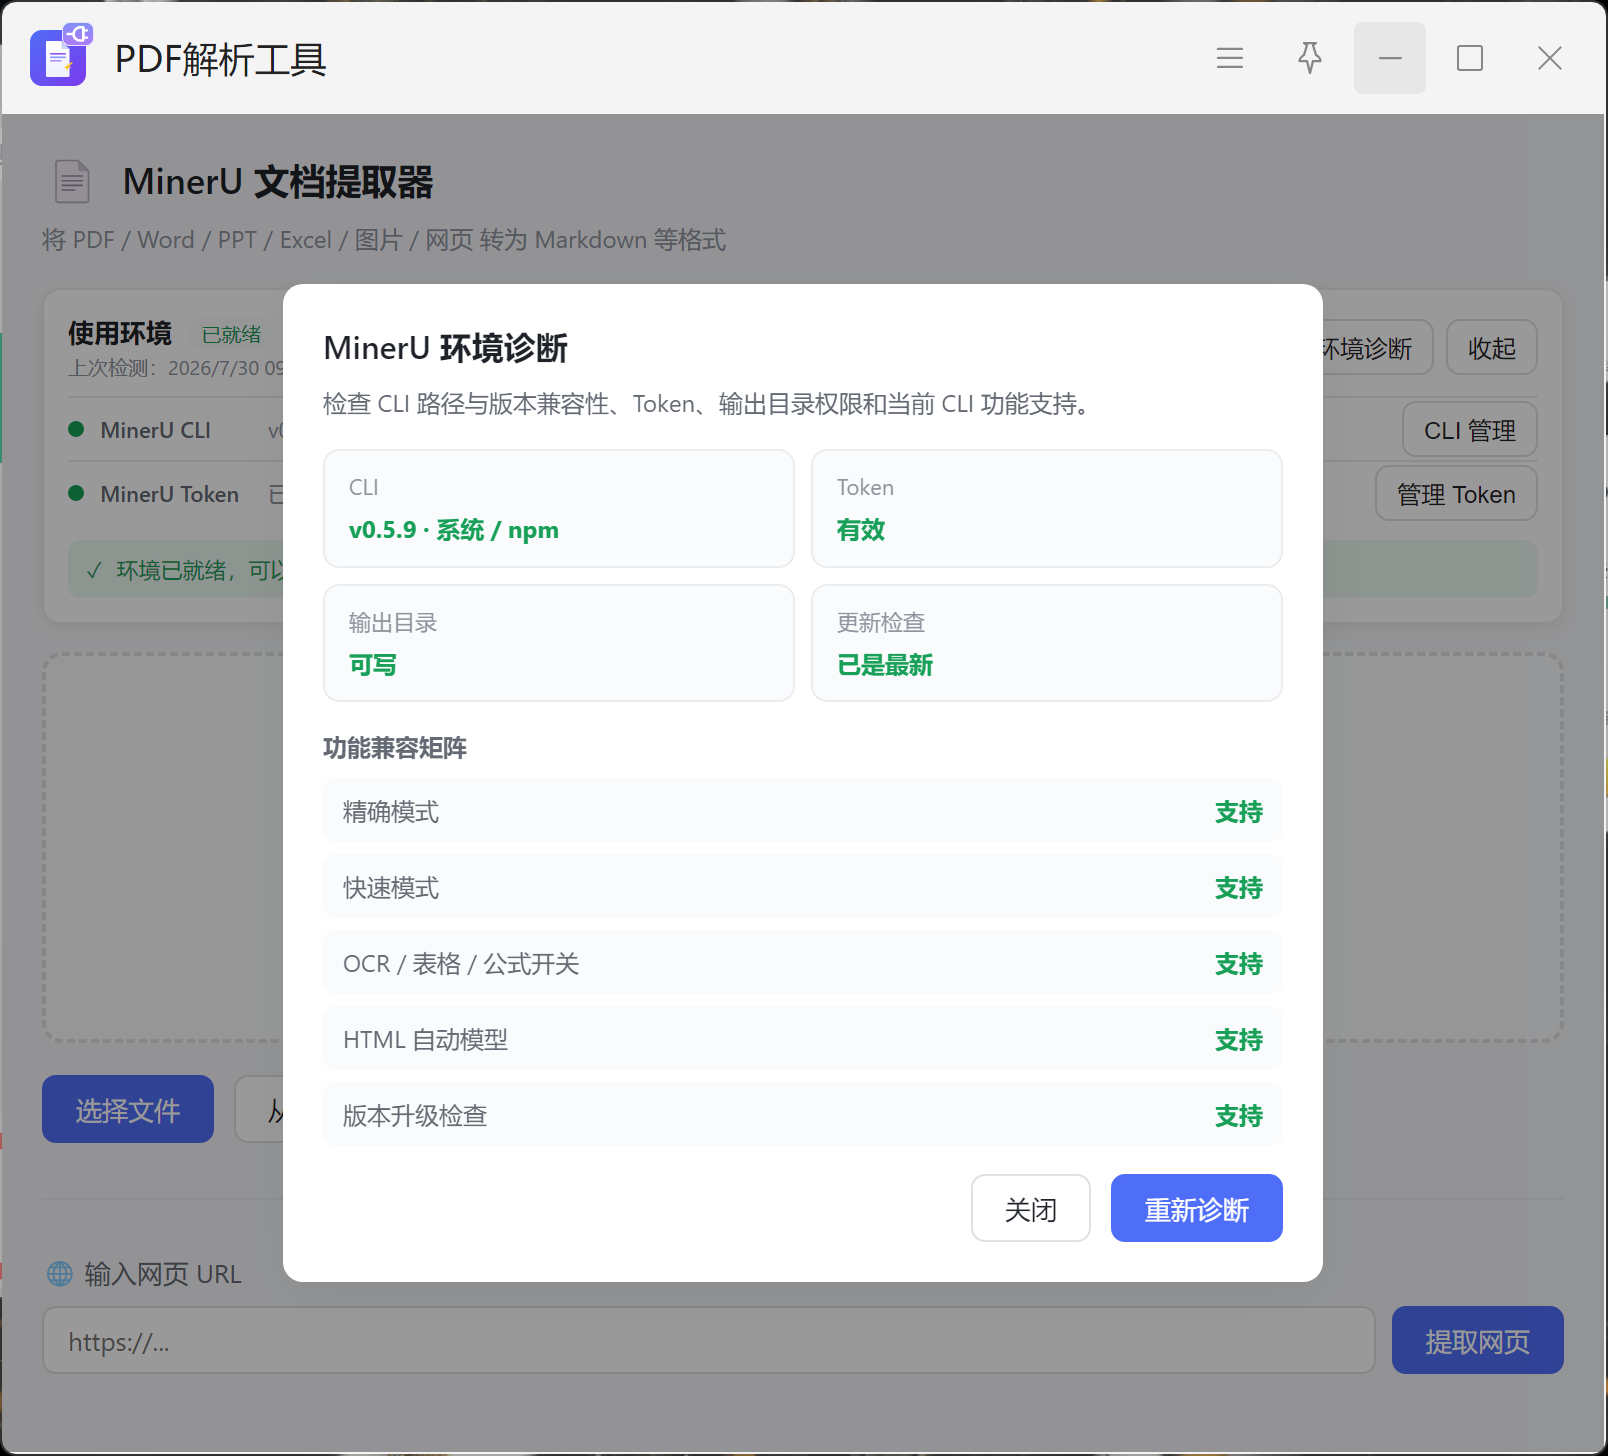
Task: Maximize the PDF解析工具 window
Action: point(1470,58)
